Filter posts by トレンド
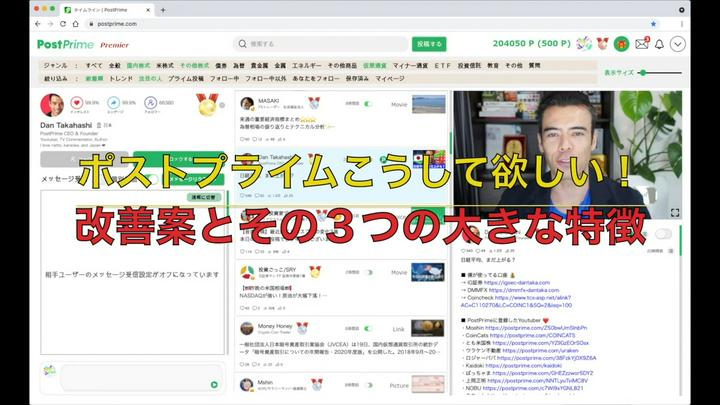 click(121, 79)
